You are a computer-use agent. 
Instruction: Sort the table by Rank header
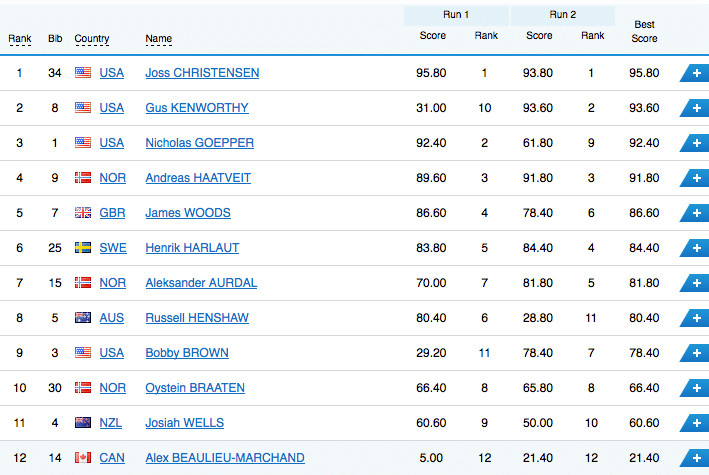click(x=20, y=39)
